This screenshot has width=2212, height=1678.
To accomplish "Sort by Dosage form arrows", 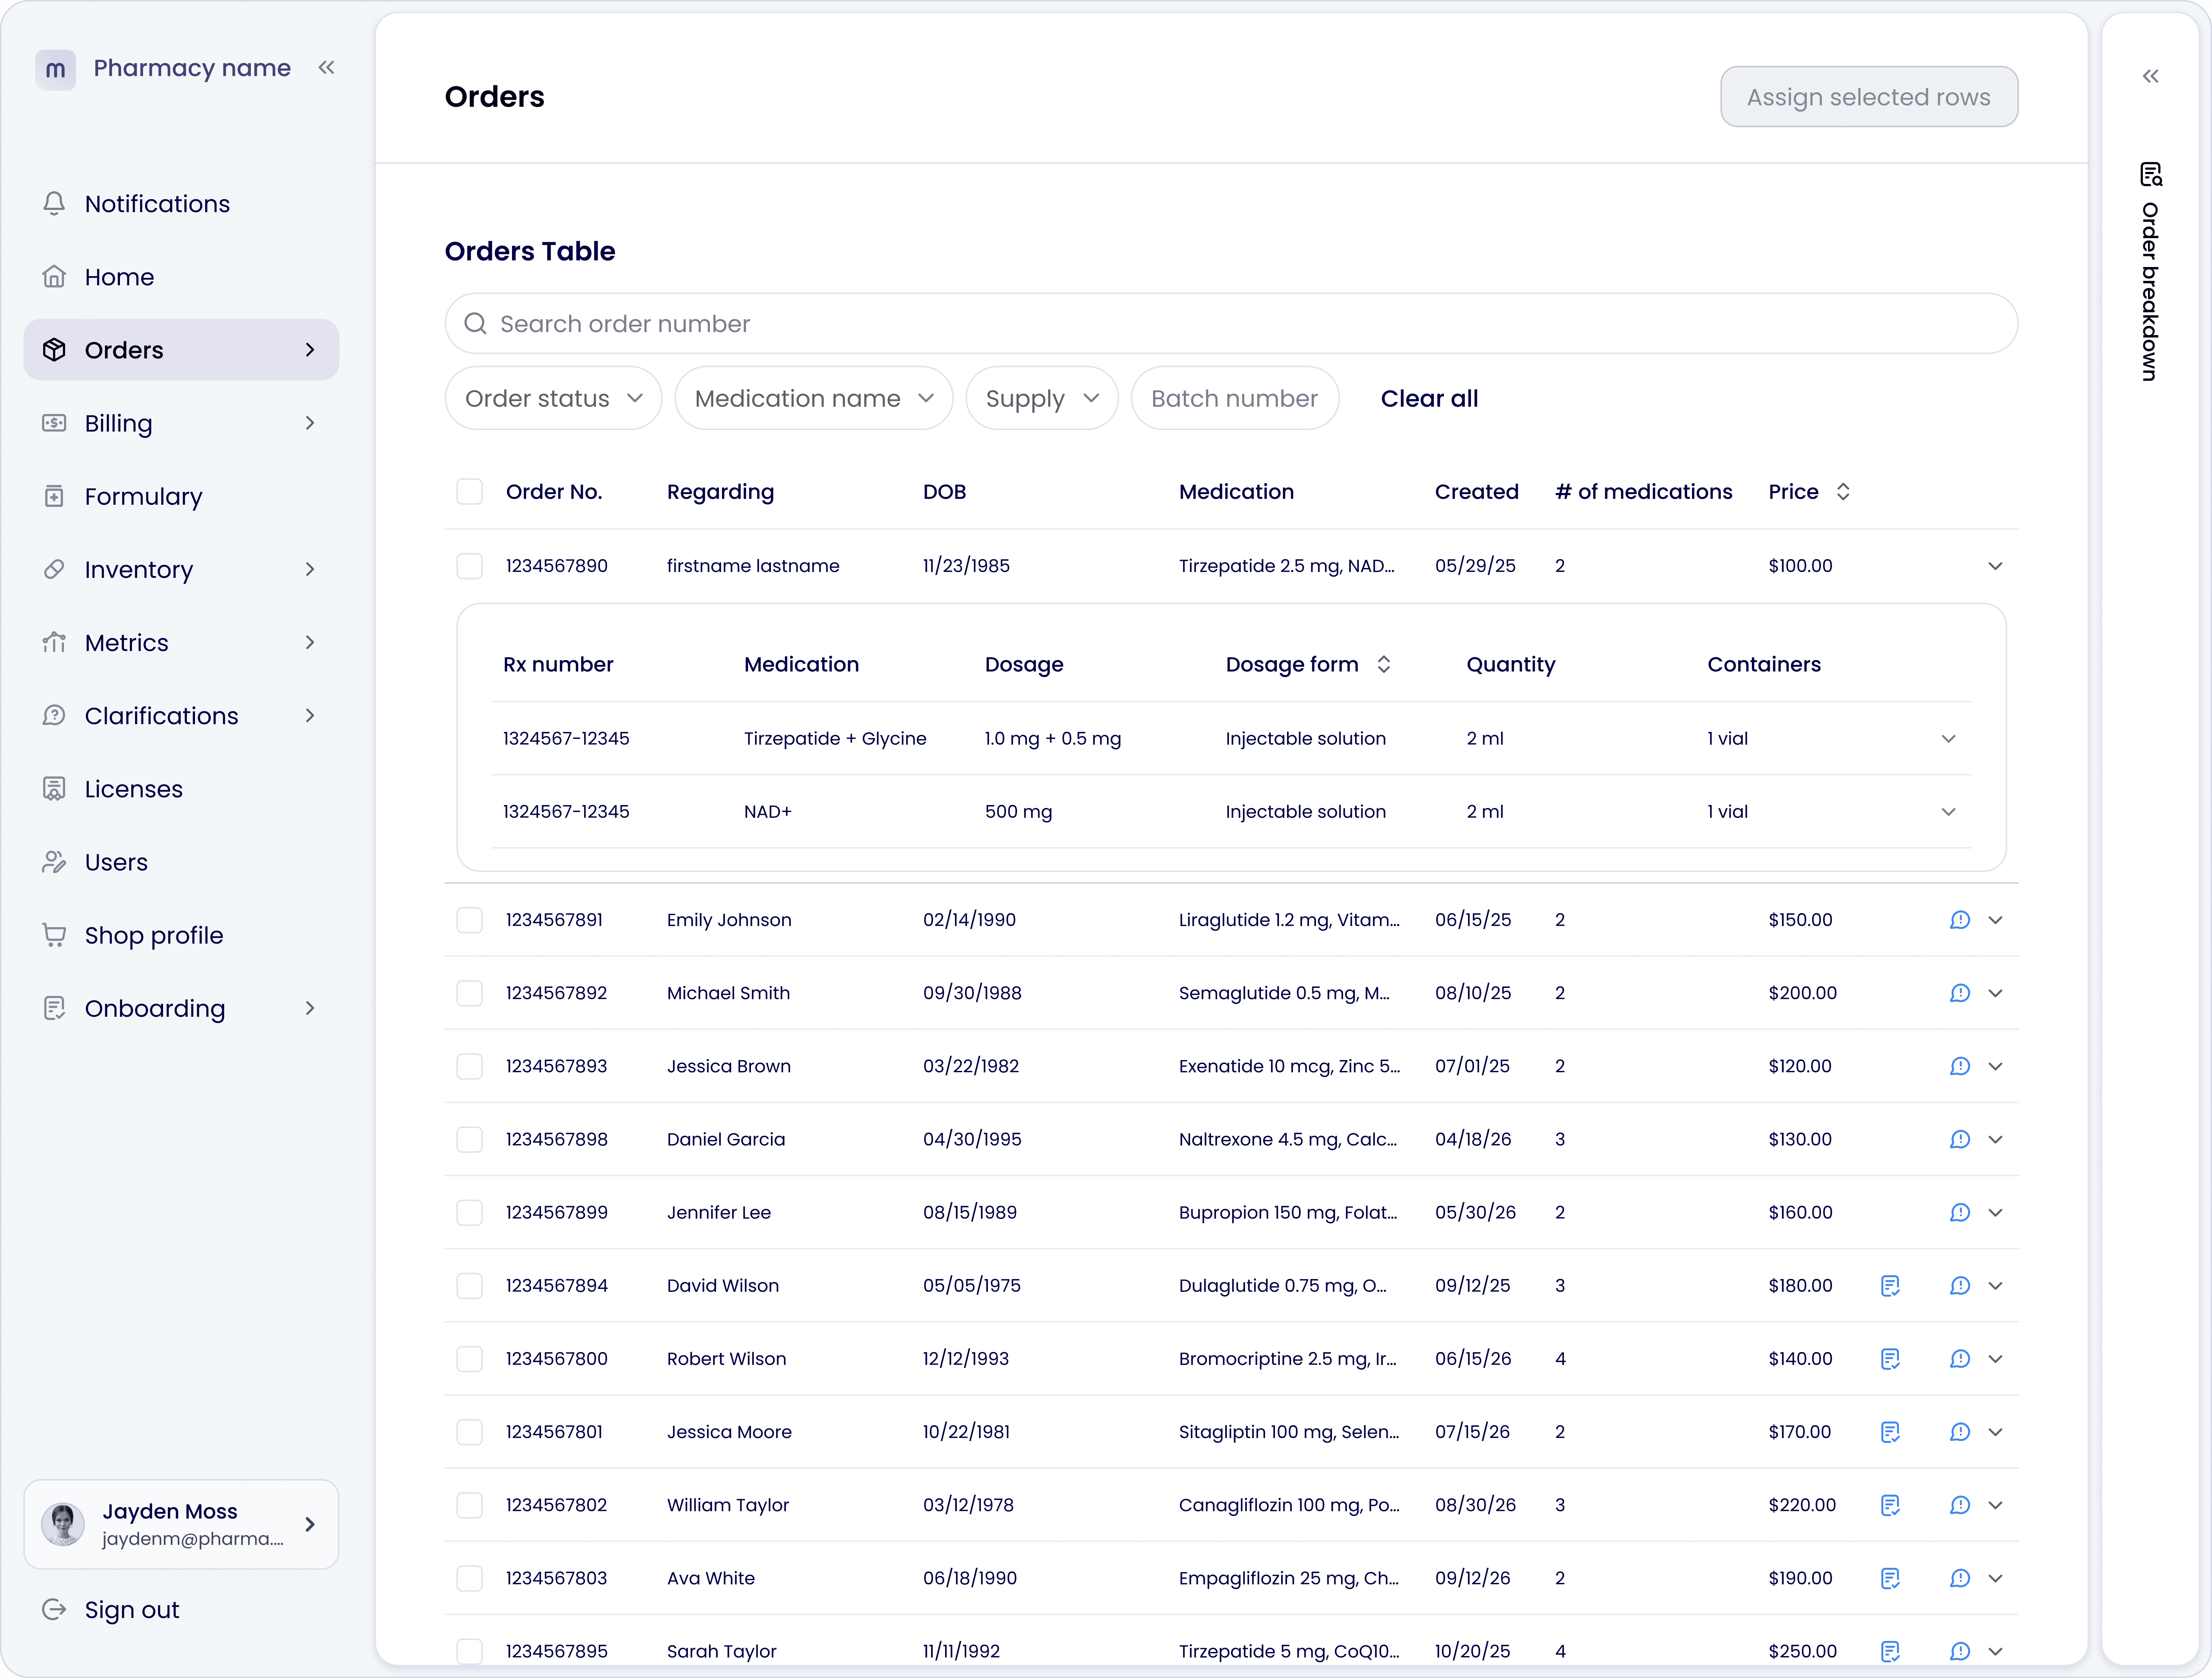I will click(x=1384, y=665).
